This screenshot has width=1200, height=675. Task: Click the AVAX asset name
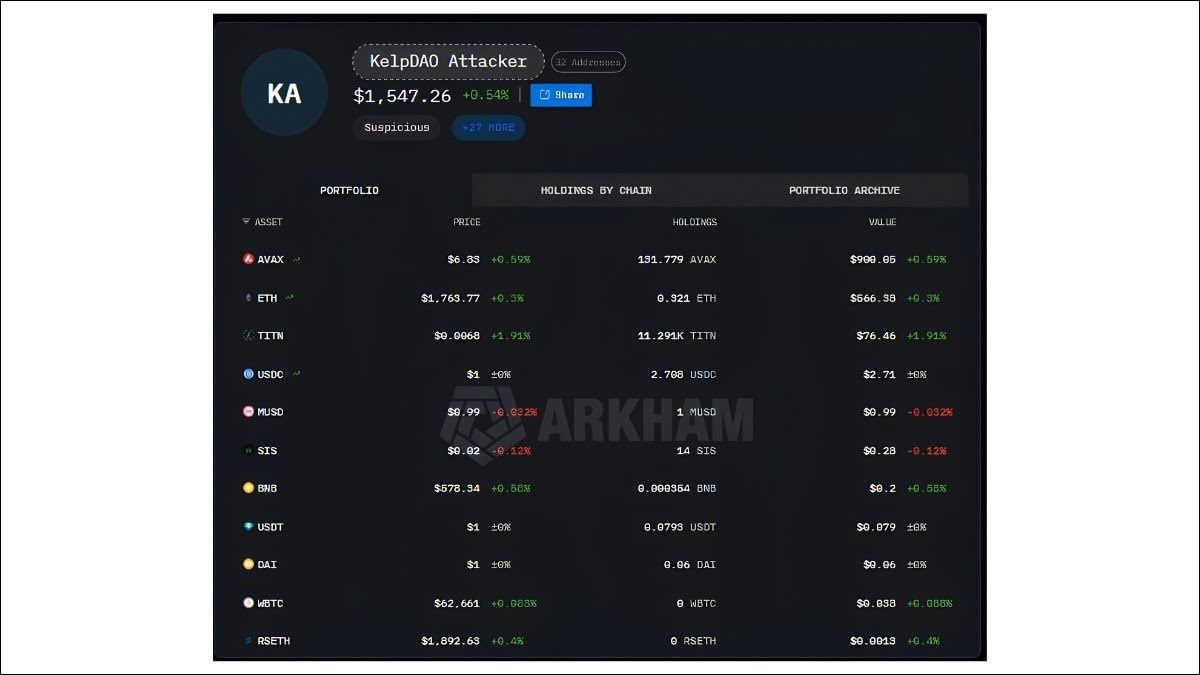pyautogui.click(x=271, y=259)
